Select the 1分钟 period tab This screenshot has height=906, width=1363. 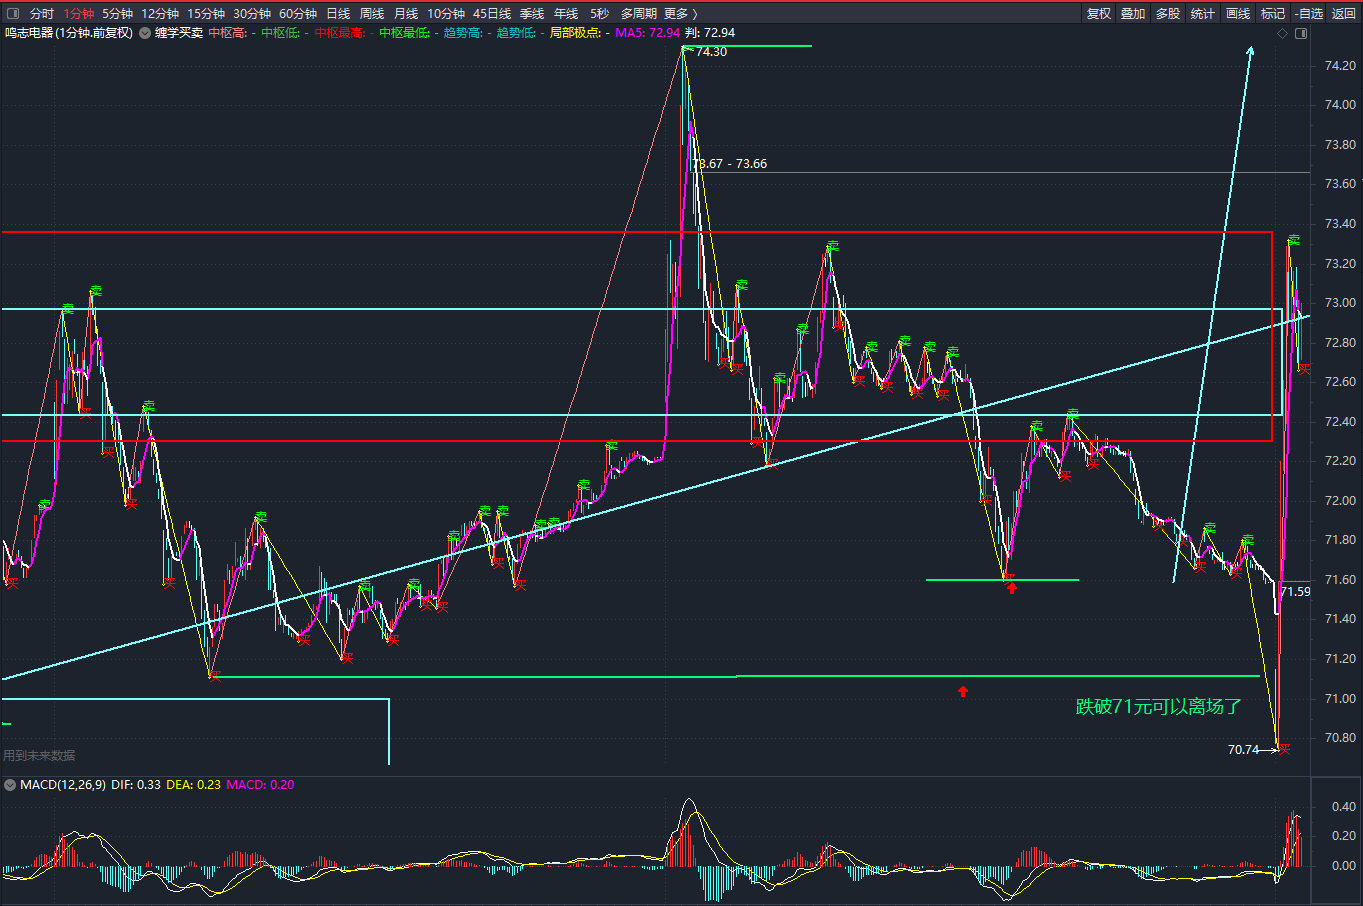coord(79,13)
